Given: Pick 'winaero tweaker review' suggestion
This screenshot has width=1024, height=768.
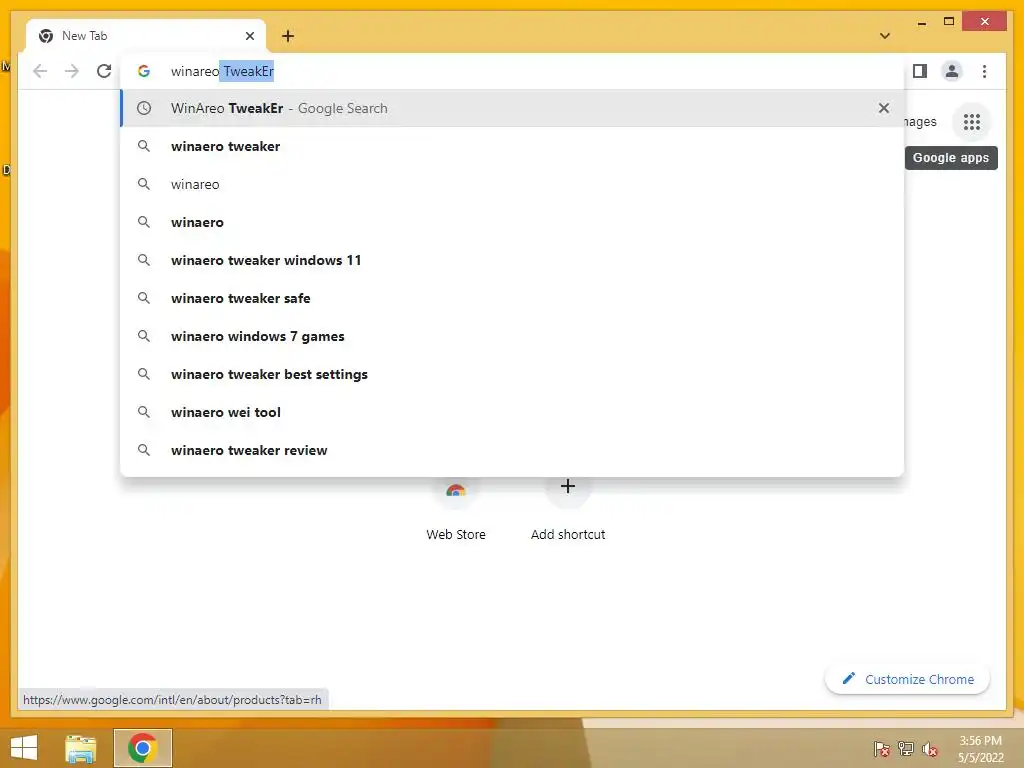Looking at the screenshot, I should point(513,450).
